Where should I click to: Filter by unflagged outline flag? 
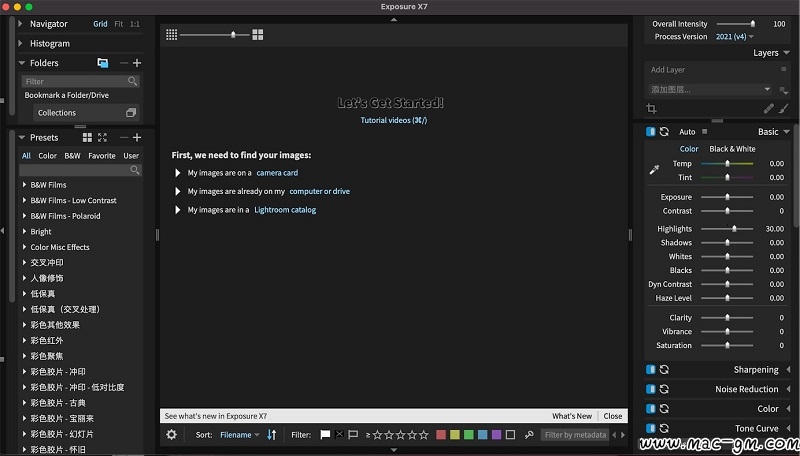(x=353, y=435)
